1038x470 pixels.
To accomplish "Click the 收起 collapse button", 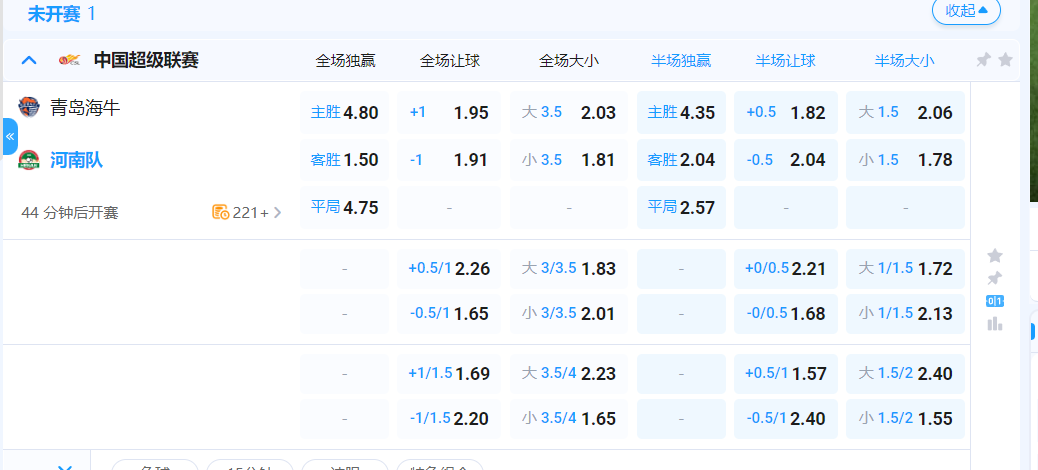I will click(966, 11).
